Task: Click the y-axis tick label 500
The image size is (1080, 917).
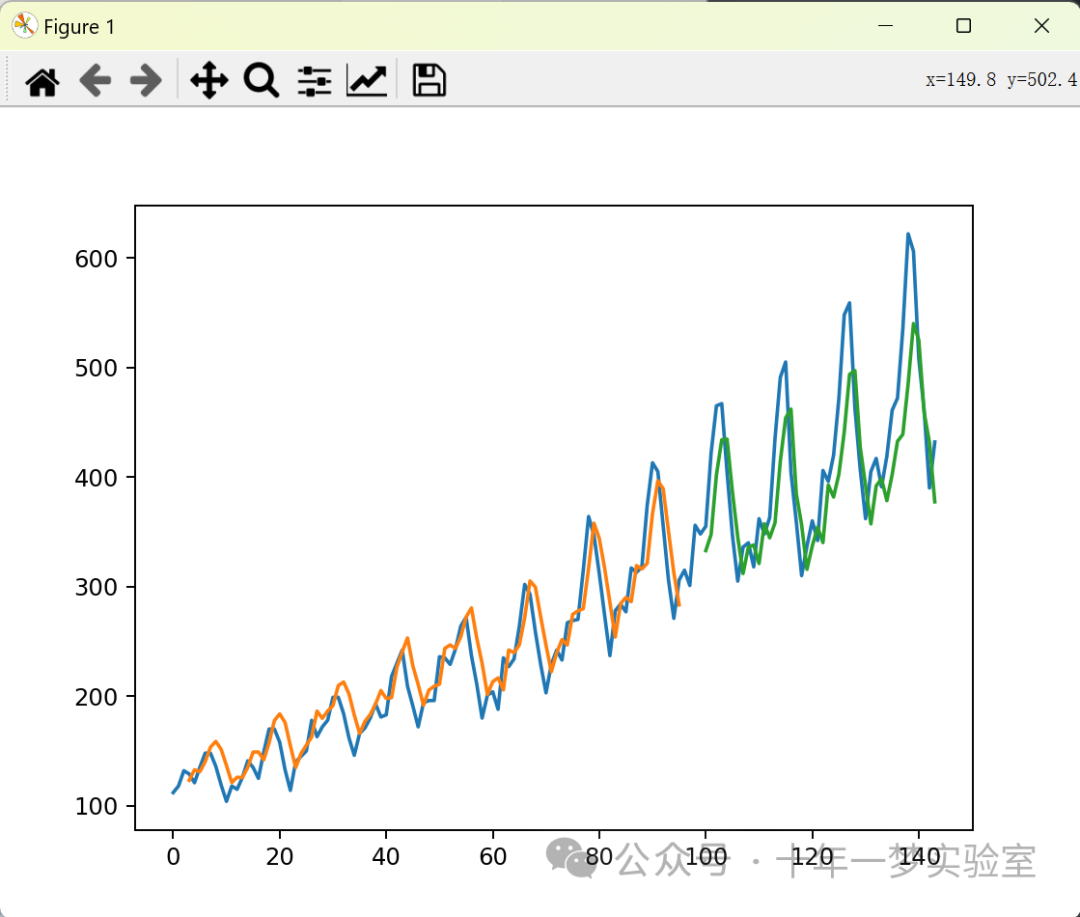Action: (x=96, y=368)
